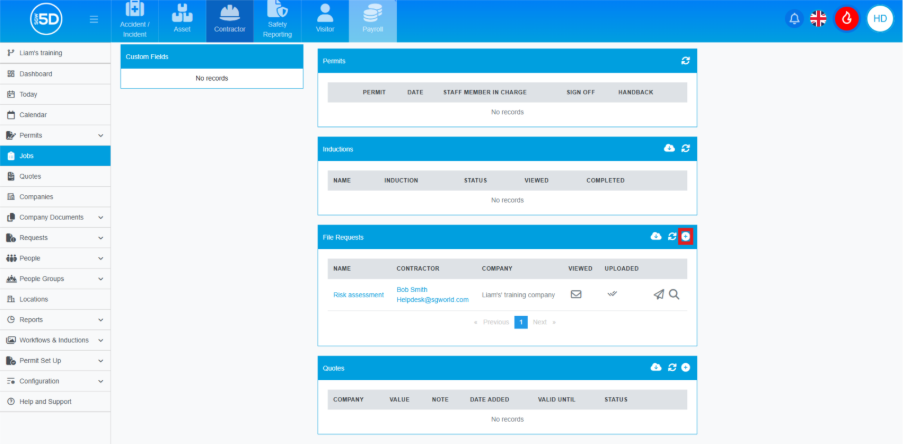Switch to the Payroll module tab
The width and height of the screenshot is (903, 444).
372,21
